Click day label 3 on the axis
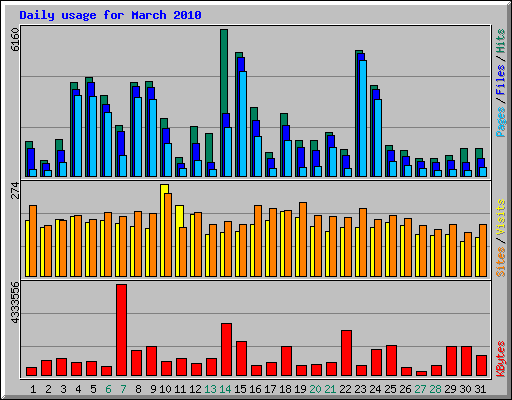The image size is (512, 400). (63, 389)
